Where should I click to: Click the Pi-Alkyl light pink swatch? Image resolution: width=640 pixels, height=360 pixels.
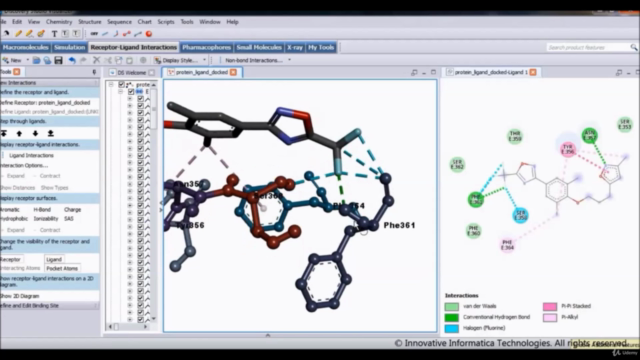(x=550, y=318)
